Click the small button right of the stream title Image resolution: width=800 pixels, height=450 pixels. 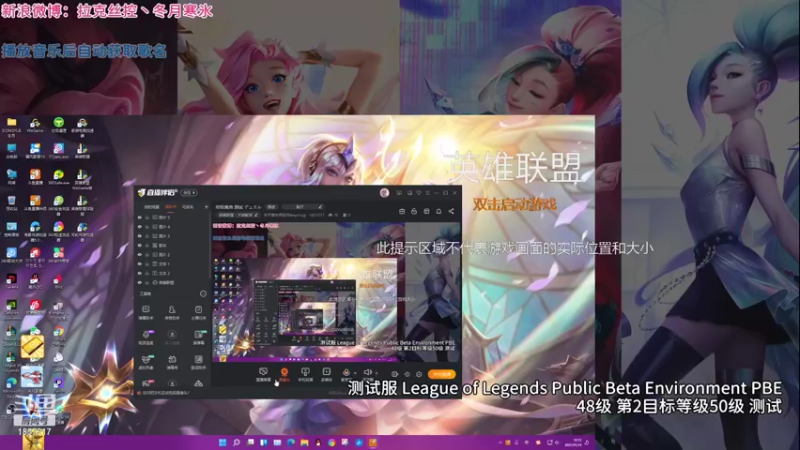(x=272, y=207)
